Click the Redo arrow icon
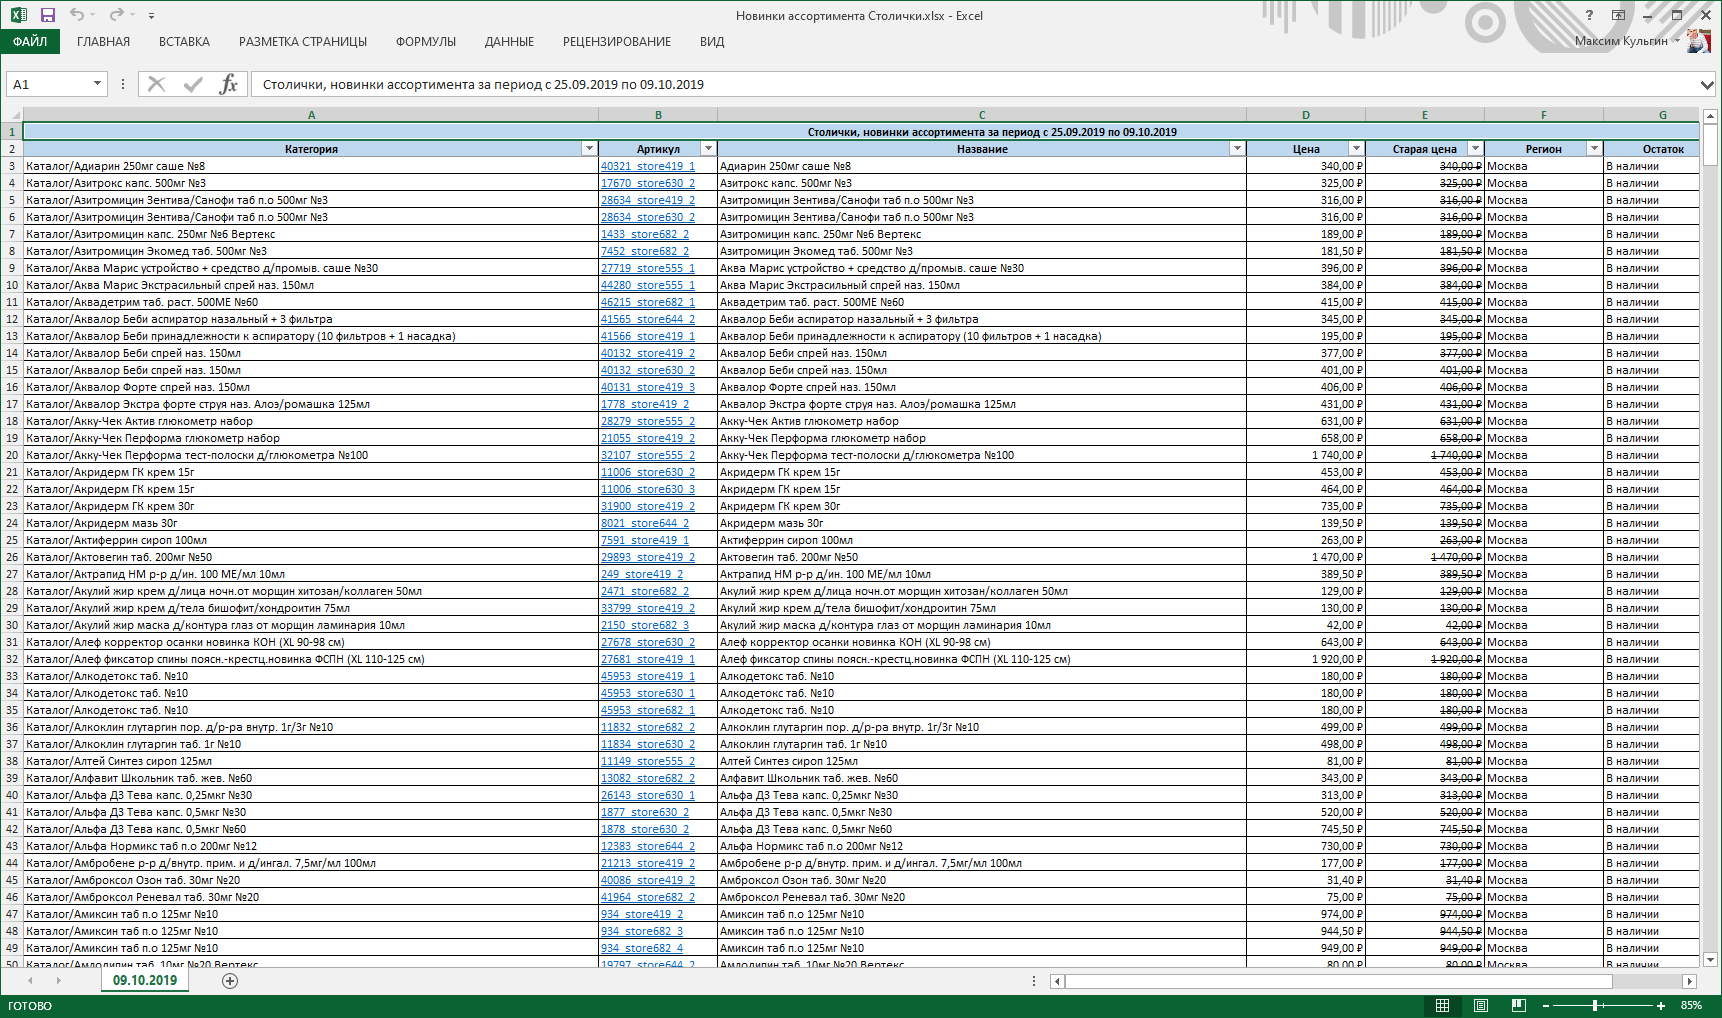 tap(116, 15)
